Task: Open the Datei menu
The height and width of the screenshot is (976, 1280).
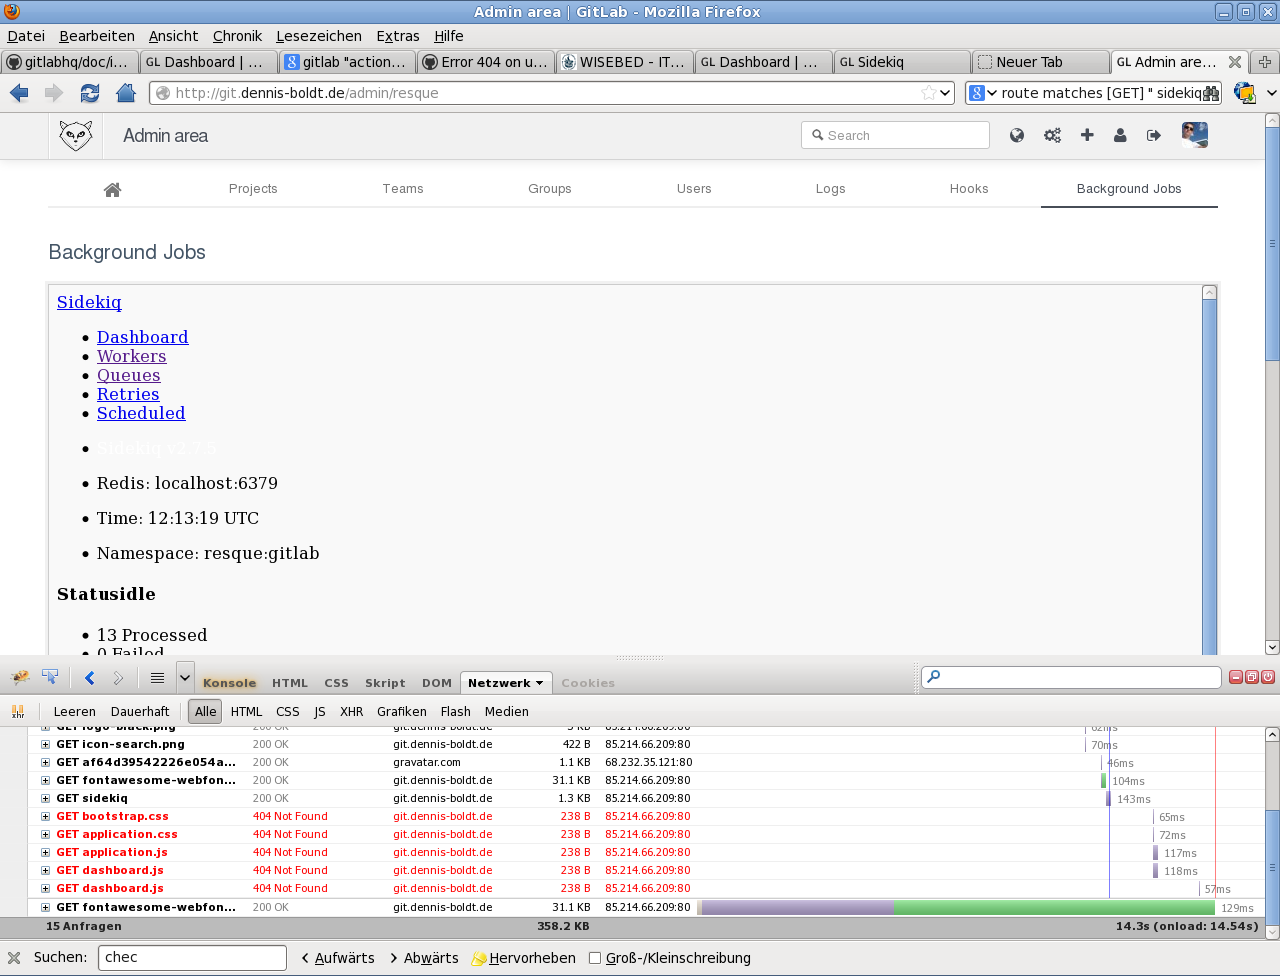Action: pyautogui.click(x=26, y=36)
